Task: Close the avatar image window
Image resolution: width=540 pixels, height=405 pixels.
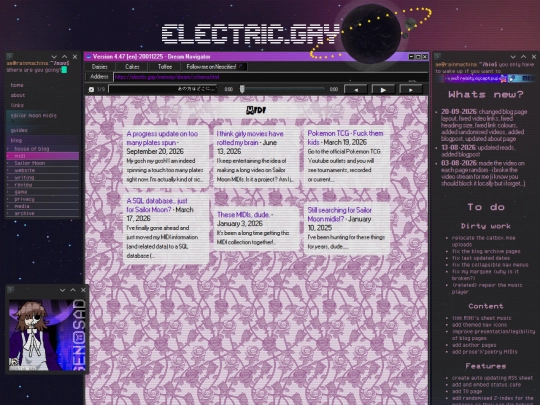Action: pos(83,290)
